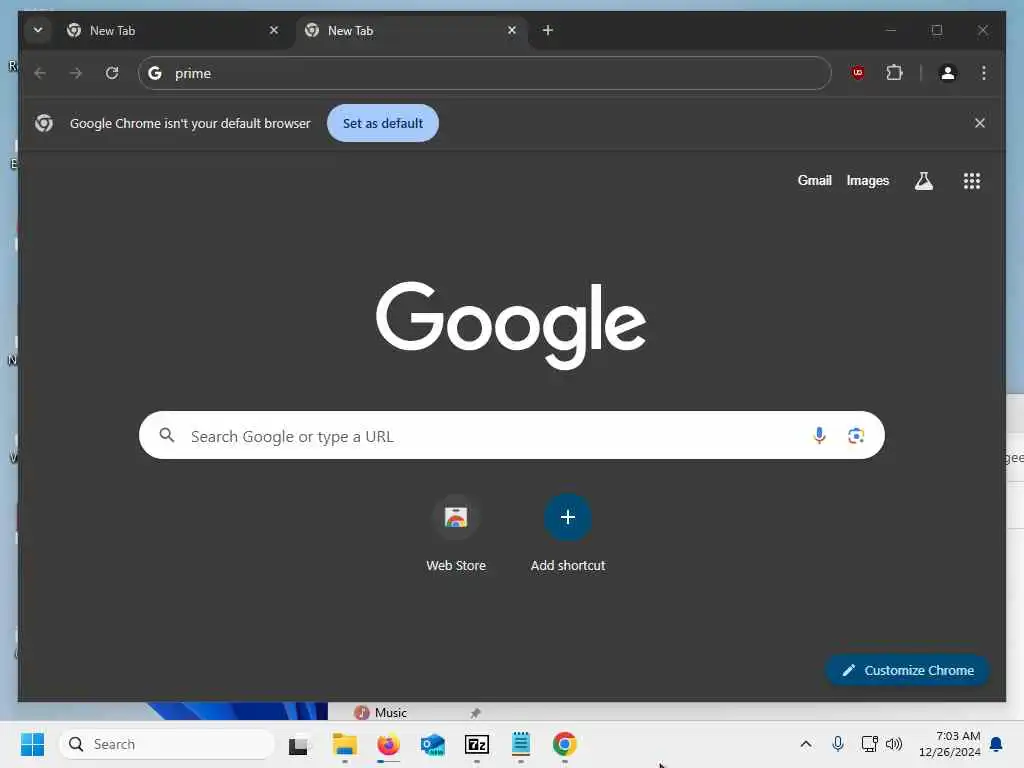This screenshot has width=1024, height=768.
Task: Open the clock showing 7:03 AM
Action: pyautogui.click(x=949, y=744)
